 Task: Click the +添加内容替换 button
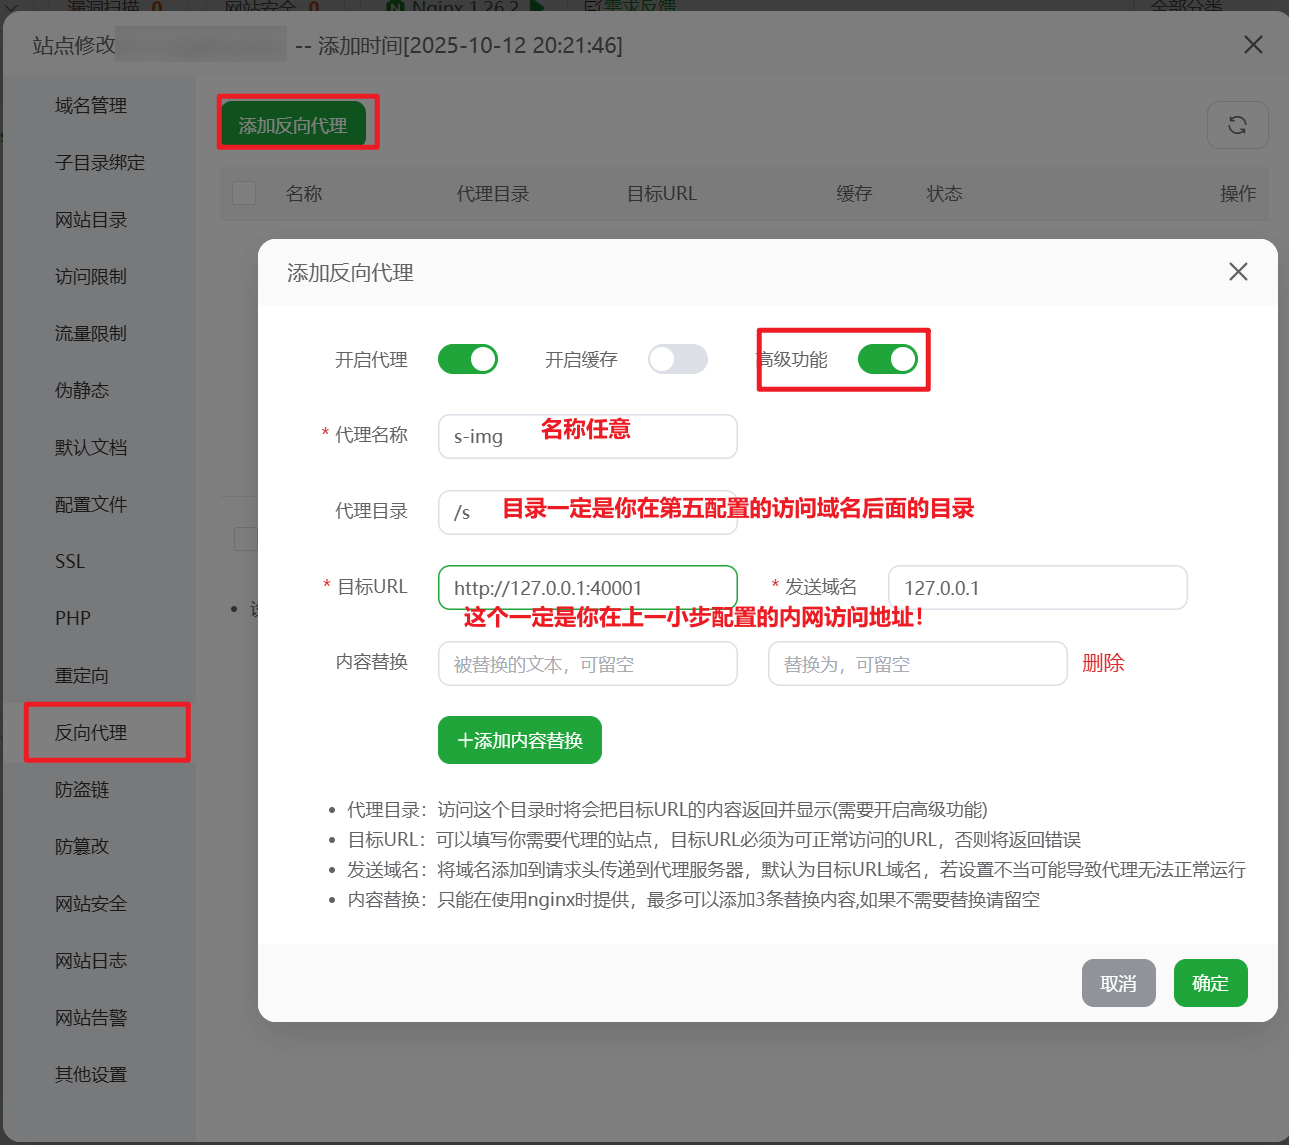519,740
